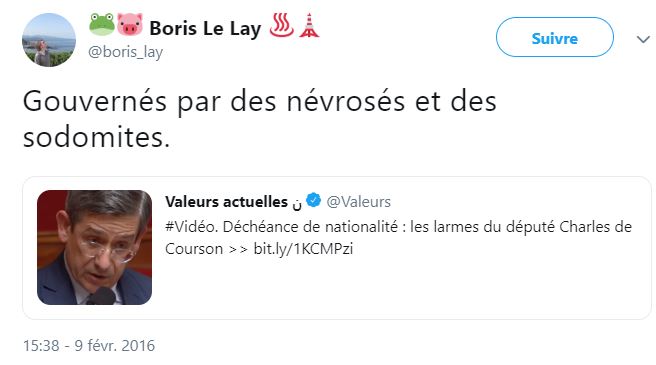Open the bit.ly/1KCMPzi link
The image size is (656, 365).
[303, 249]
